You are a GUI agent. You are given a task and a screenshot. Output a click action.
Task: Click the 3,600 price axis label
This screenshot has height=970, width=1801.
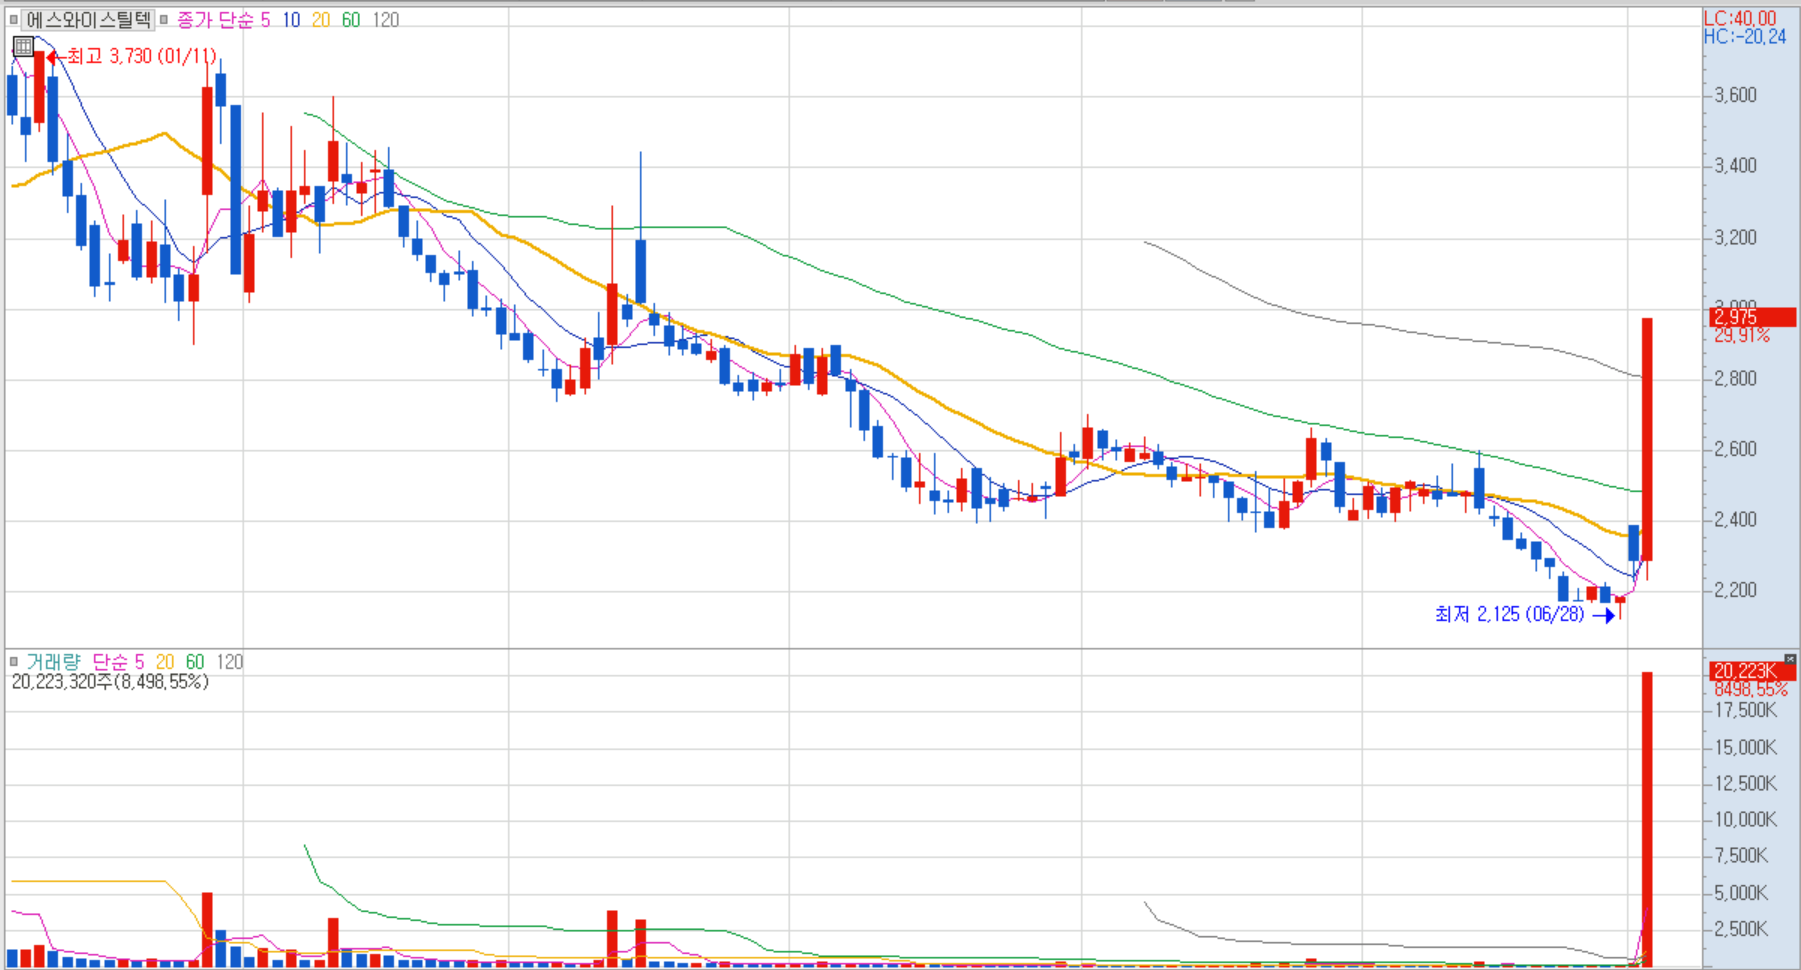click(1735, 95)
